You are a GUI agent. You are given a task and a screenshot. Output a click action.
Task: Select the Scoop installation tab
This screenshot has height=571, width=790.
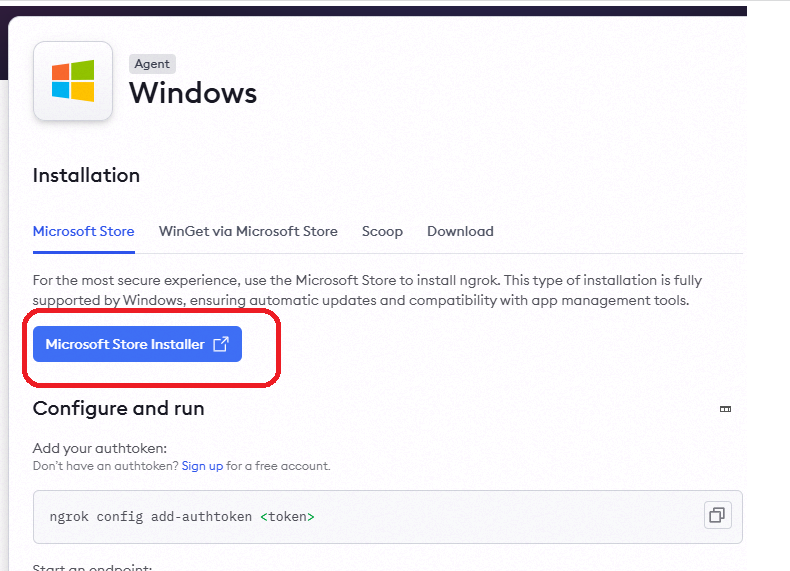(382, 231)
